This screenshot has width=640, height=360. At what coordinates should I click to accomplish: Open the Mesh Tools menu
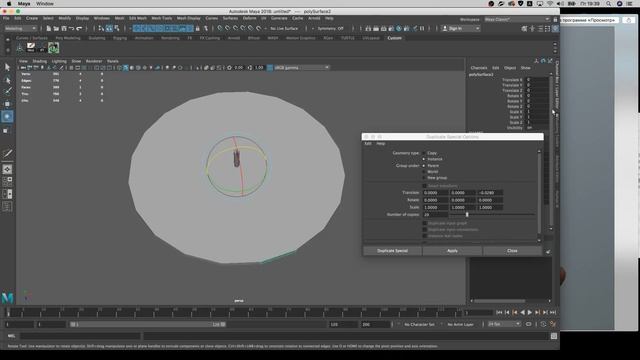pyautogui.click(x=162, y=18)
